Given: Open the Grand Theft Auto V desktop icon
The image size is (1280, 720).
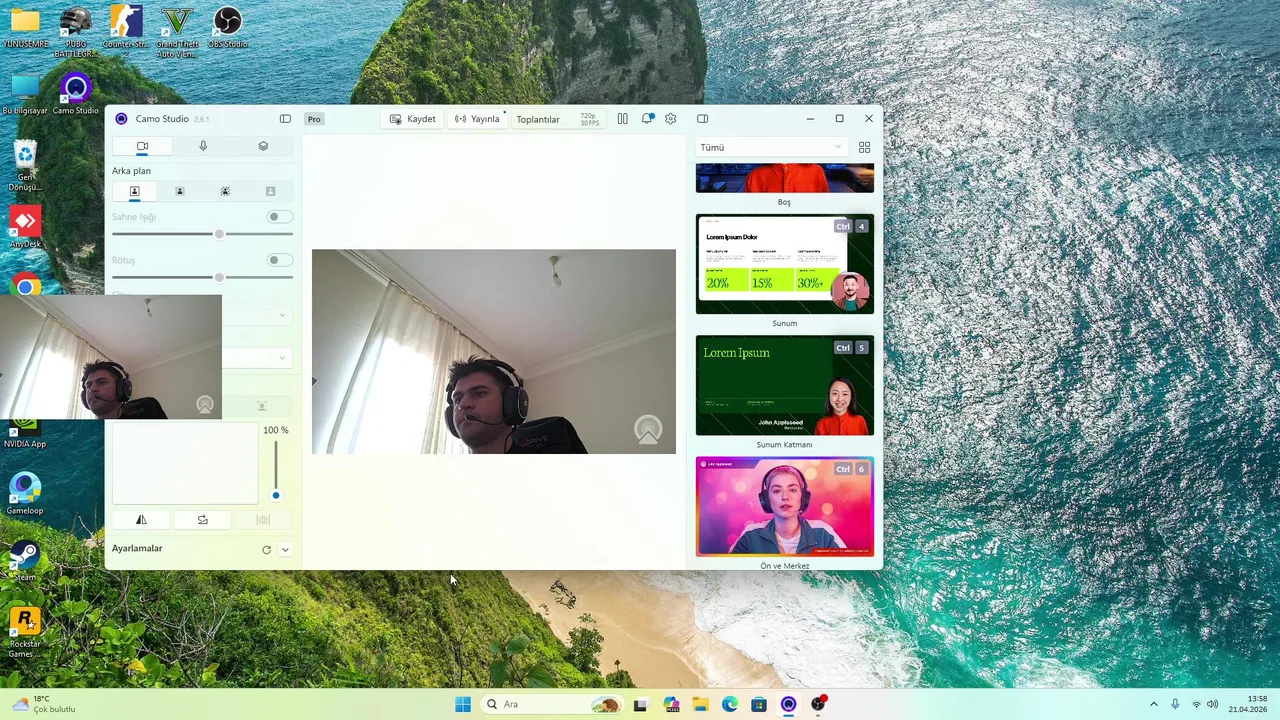Looking at the screenshot, I should click(x=177, y=32).
